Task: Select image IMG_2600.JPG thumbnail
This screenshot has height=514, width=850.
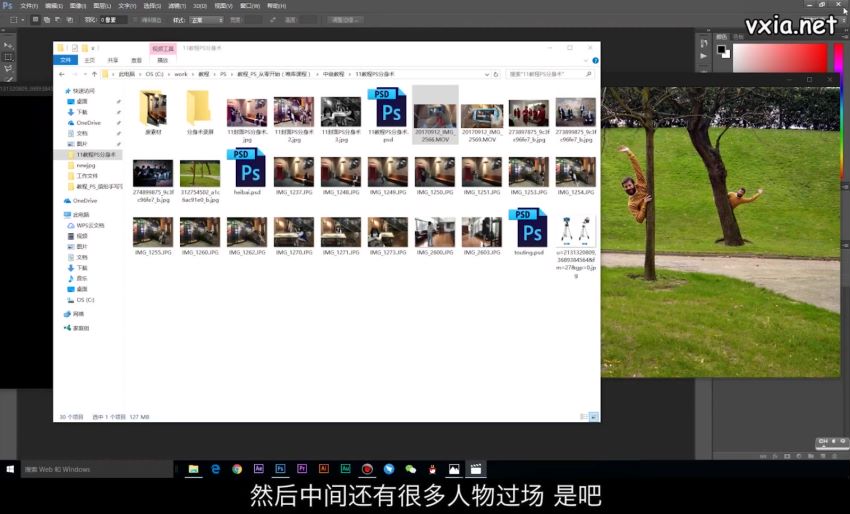Action: 435,236
